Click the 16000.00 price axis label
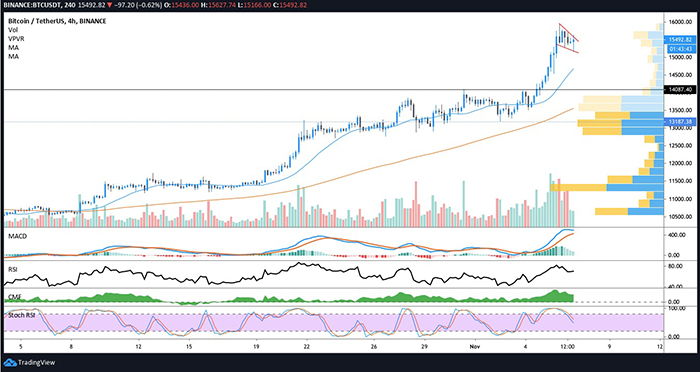This screenshot has height=372, width=700. point(680,22)
